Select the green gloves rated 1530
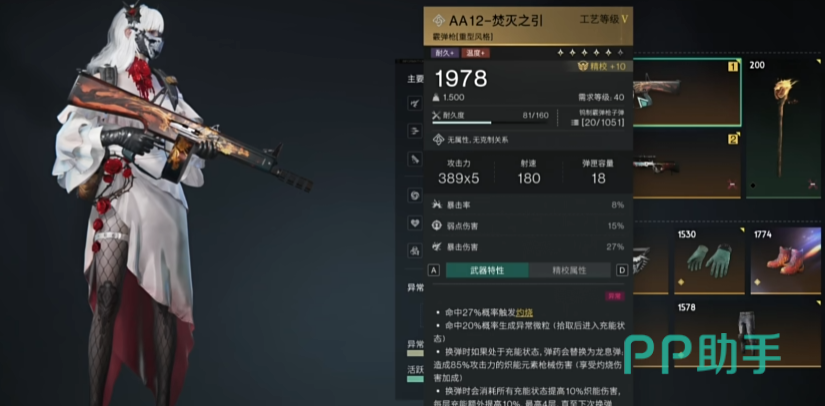Image resolution: width=825 pixels, height=406 pixels. click(709, 260)
